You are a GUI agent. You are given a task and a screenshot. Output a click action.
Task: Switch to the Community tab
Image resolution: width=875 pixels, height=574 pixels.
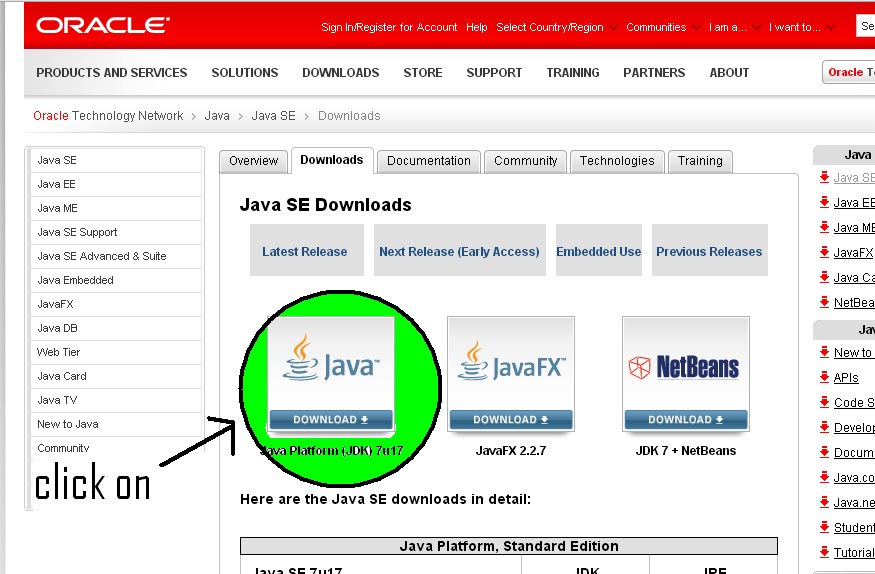click(x=525, y=161)
